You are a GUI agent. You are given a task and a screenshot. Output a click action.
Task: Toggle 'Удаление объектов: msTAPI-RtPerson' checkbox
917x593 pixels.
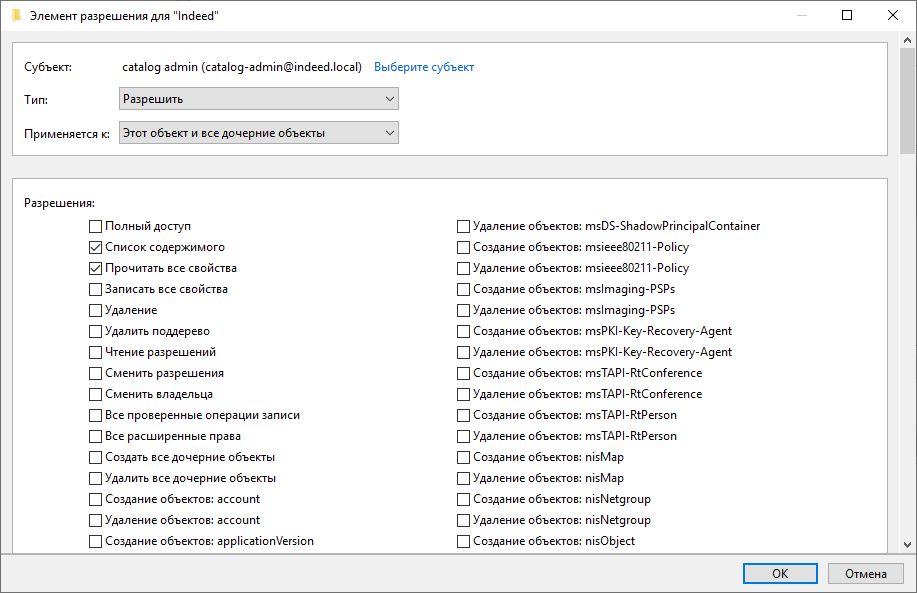(x=464, y=436)
